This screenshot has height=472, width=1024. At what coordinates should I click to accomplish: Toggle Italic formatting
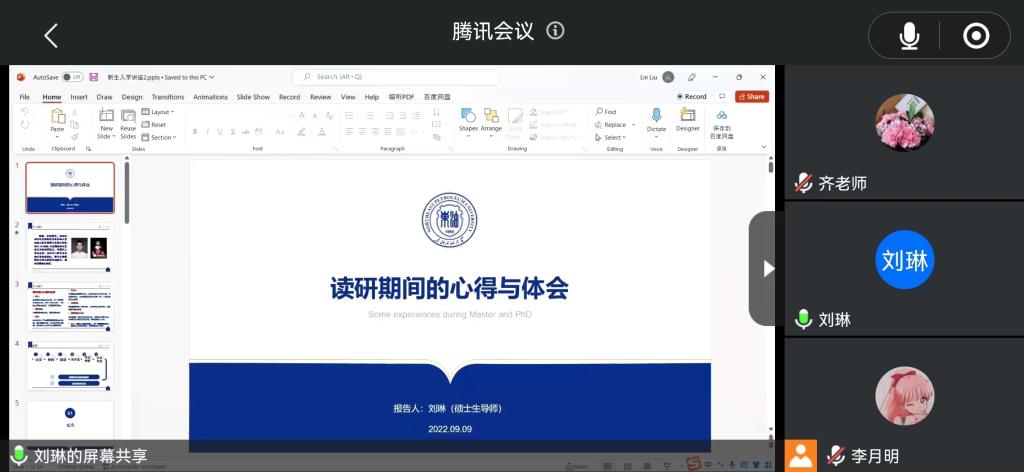pyautogui.click(x=208, y=132)
